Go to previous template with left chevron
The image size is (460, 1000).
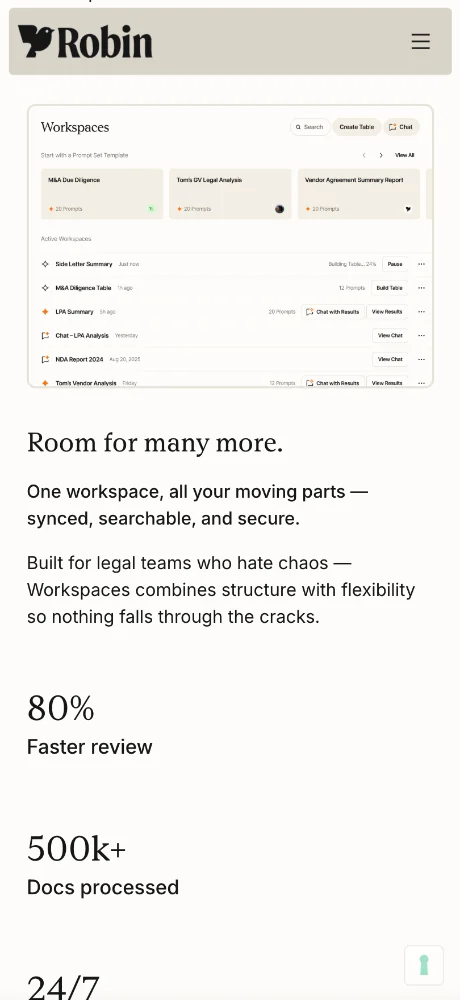tap(364, 155)
